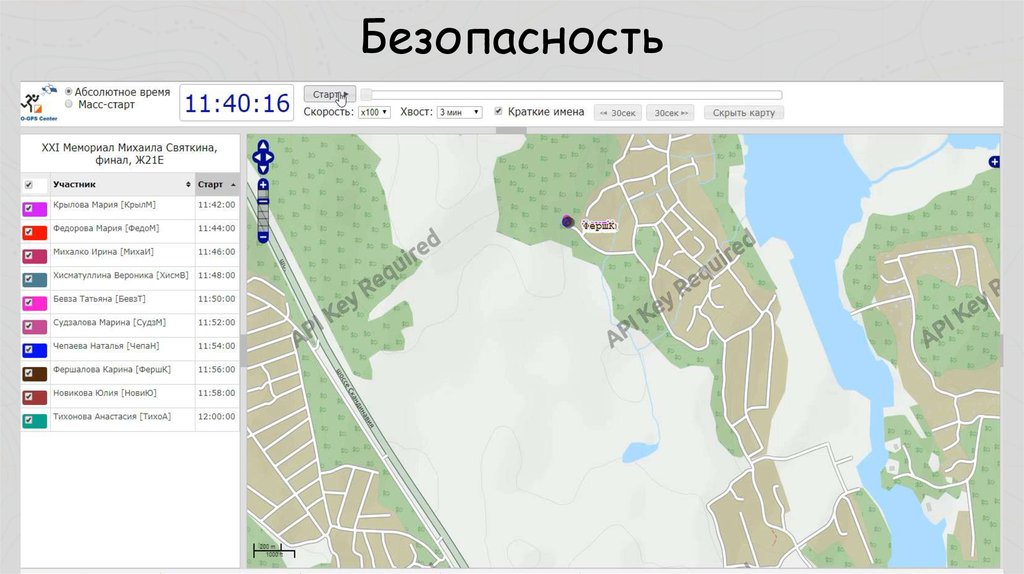Toggle the select-all participants checkbox
This screenshot has height=574, width=1024.
(28, 185)
